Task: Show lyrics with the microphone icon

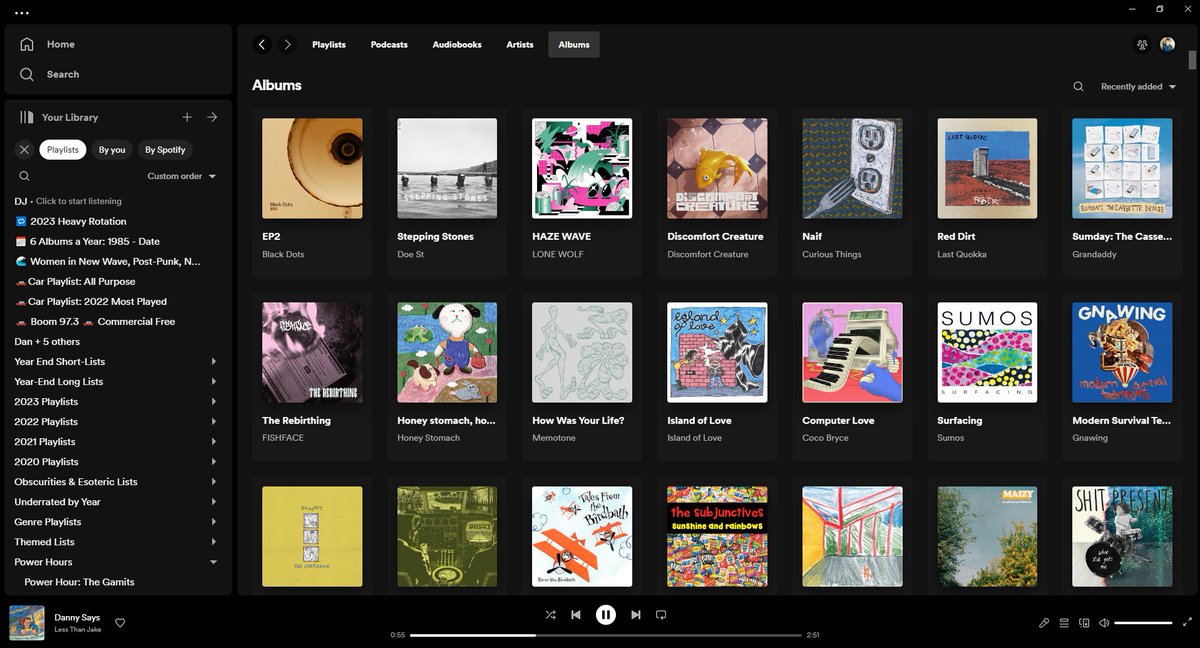Action: point(1044,623)
